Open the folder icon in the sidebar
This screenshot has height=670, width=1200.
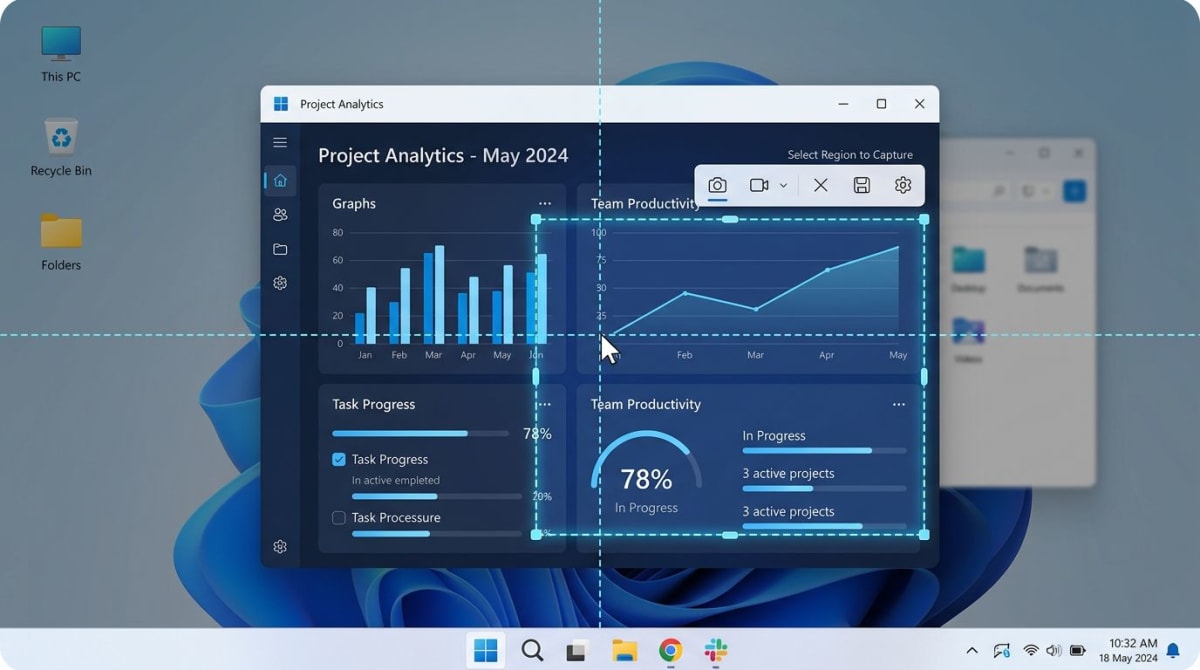point(280,249)
